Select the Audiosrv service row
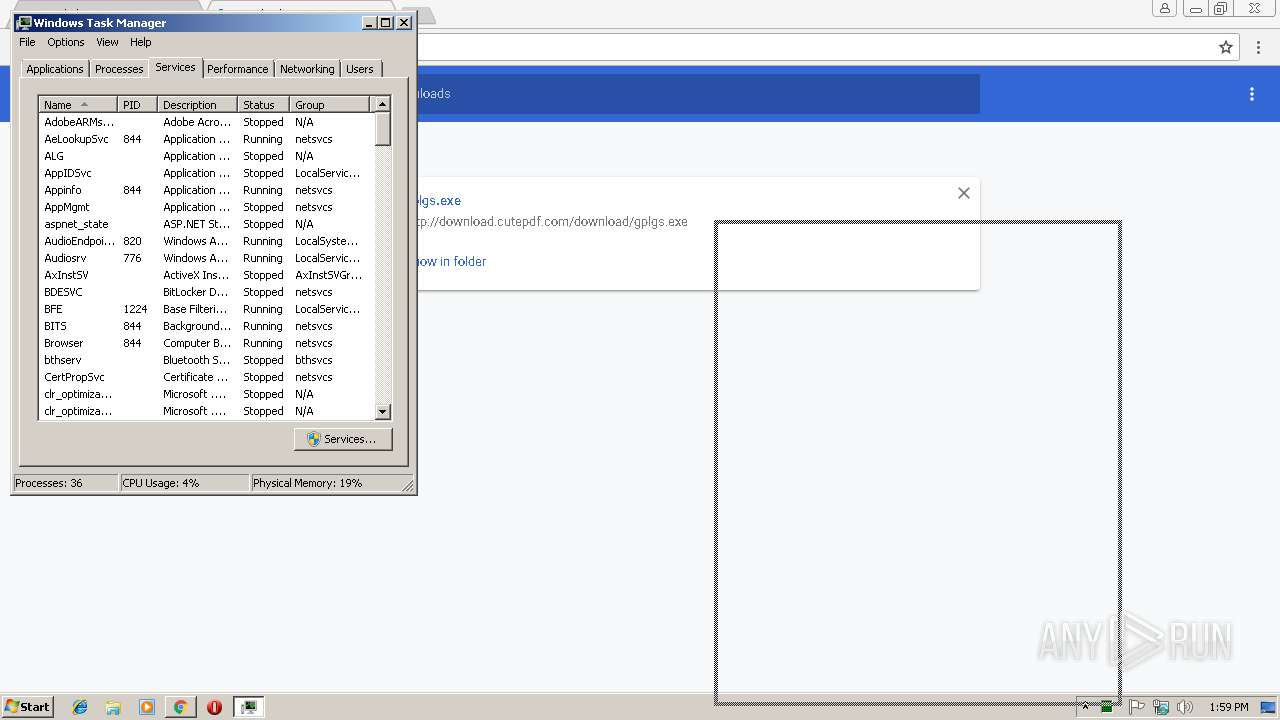The image size is (1280, 720). [206, 258]
